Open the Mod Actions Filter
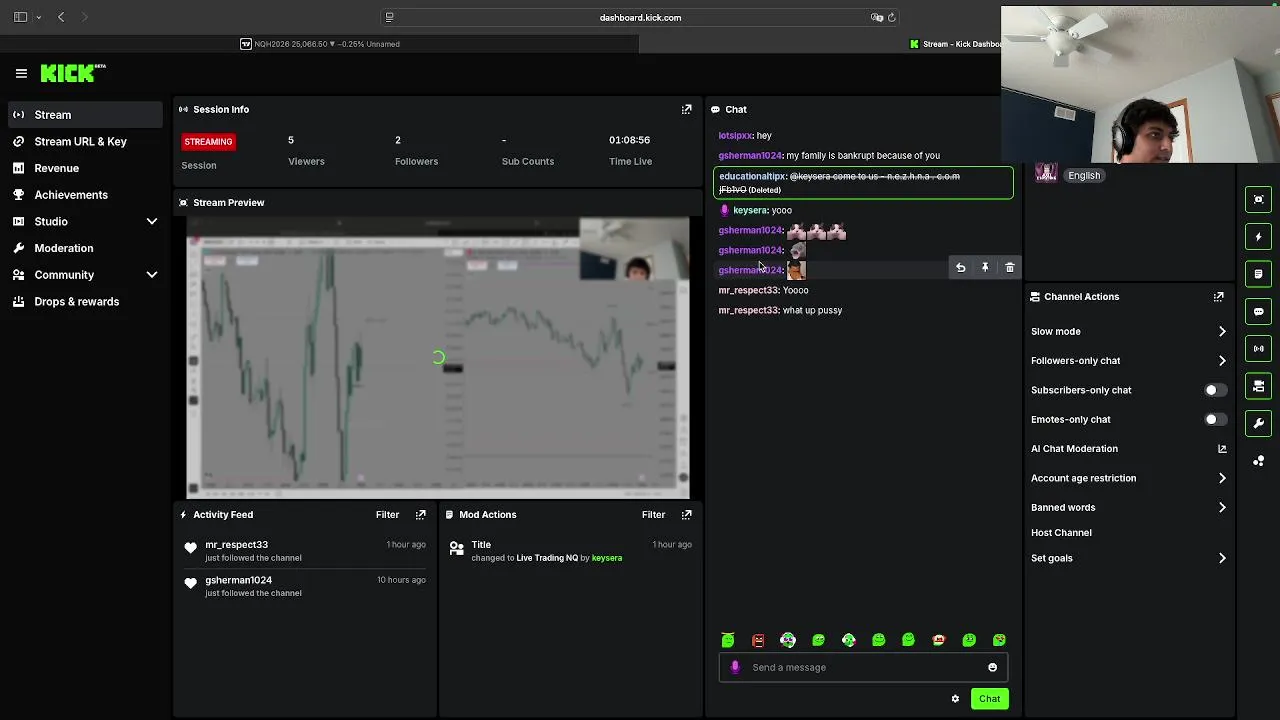The width and height of the screenshot is (1280, 720). (x=653, y=514)
